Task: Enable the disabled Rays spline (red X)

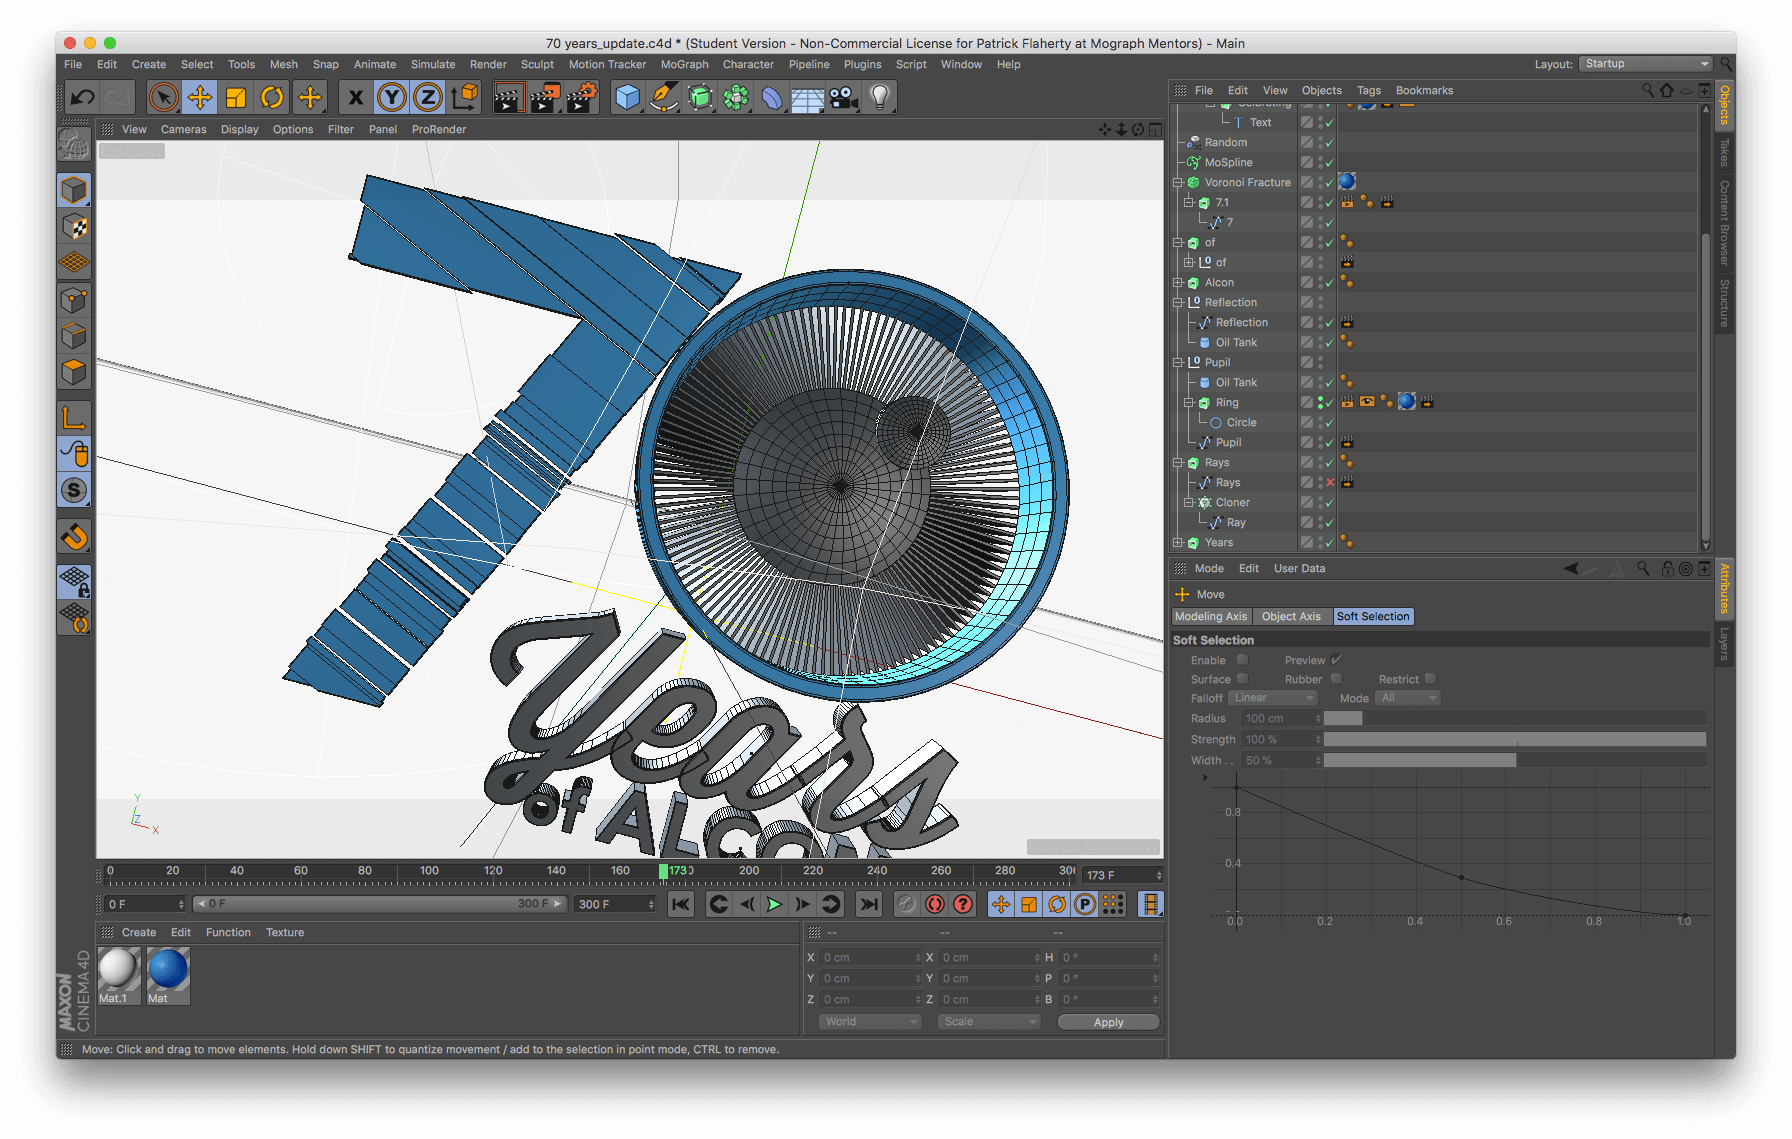Action: 1330,482
